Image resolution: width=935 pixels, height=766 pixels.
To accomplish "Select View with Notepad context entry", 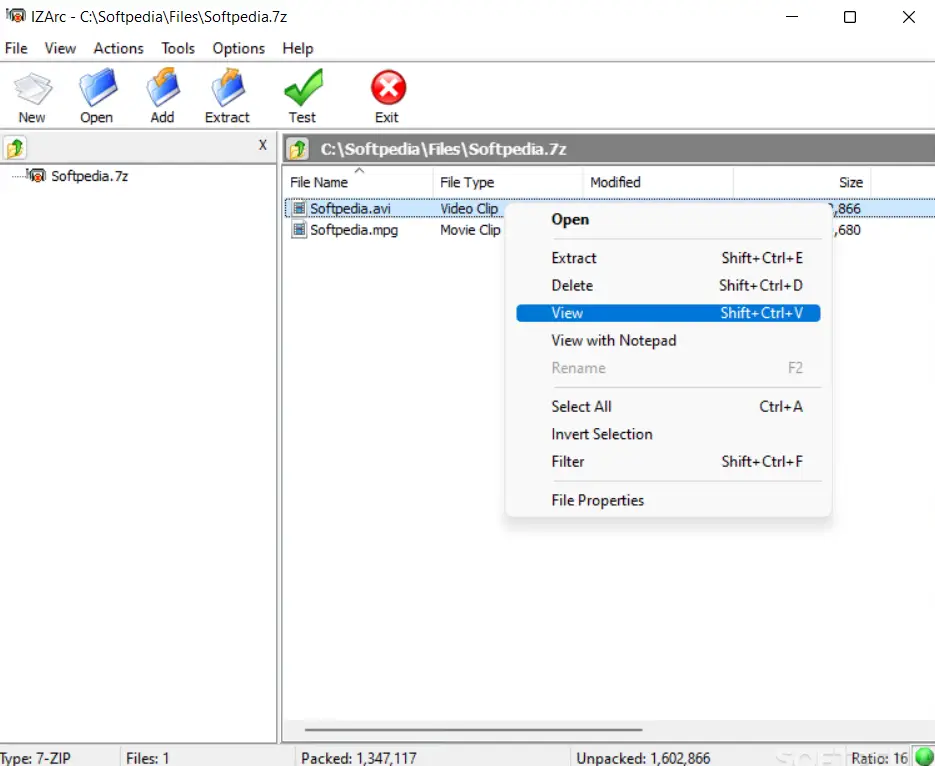I will pyautogui.click(x=613, y=341).
